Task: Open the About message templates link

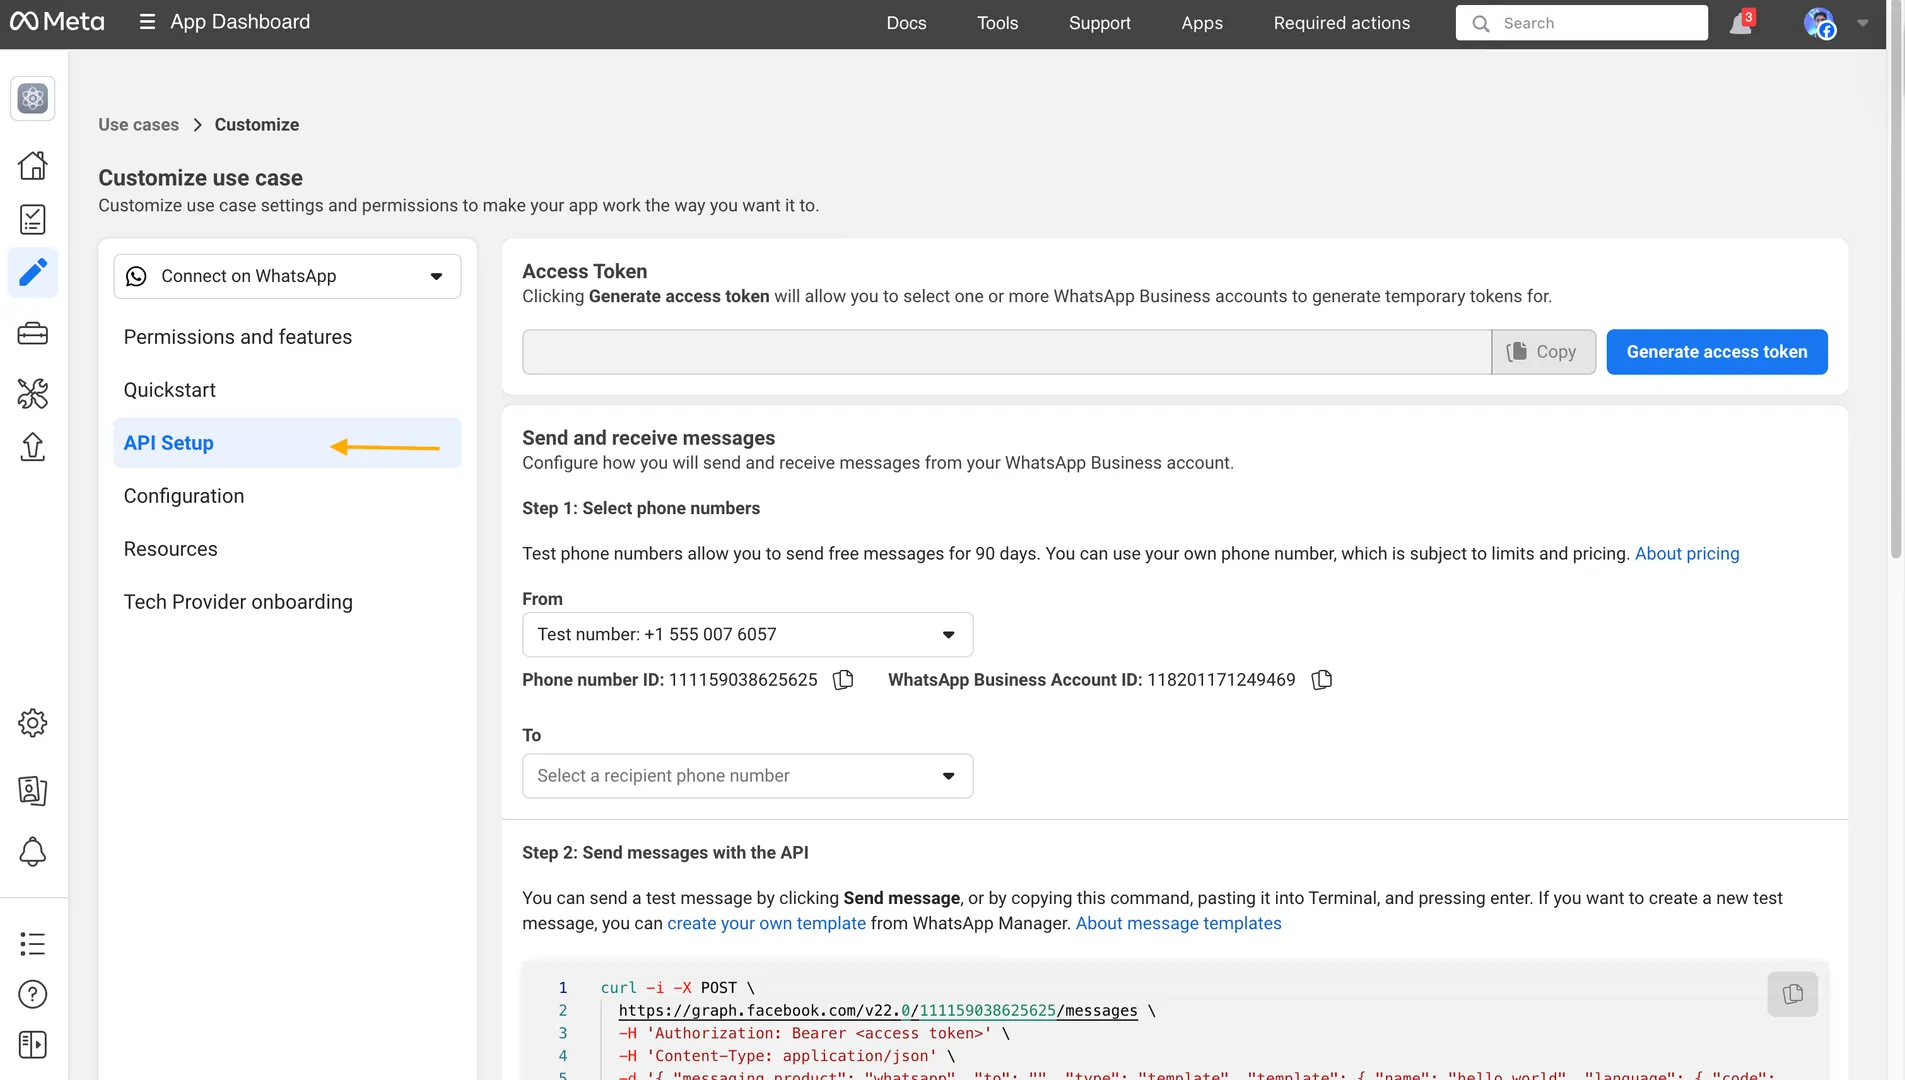Action: pos(1178,923)
